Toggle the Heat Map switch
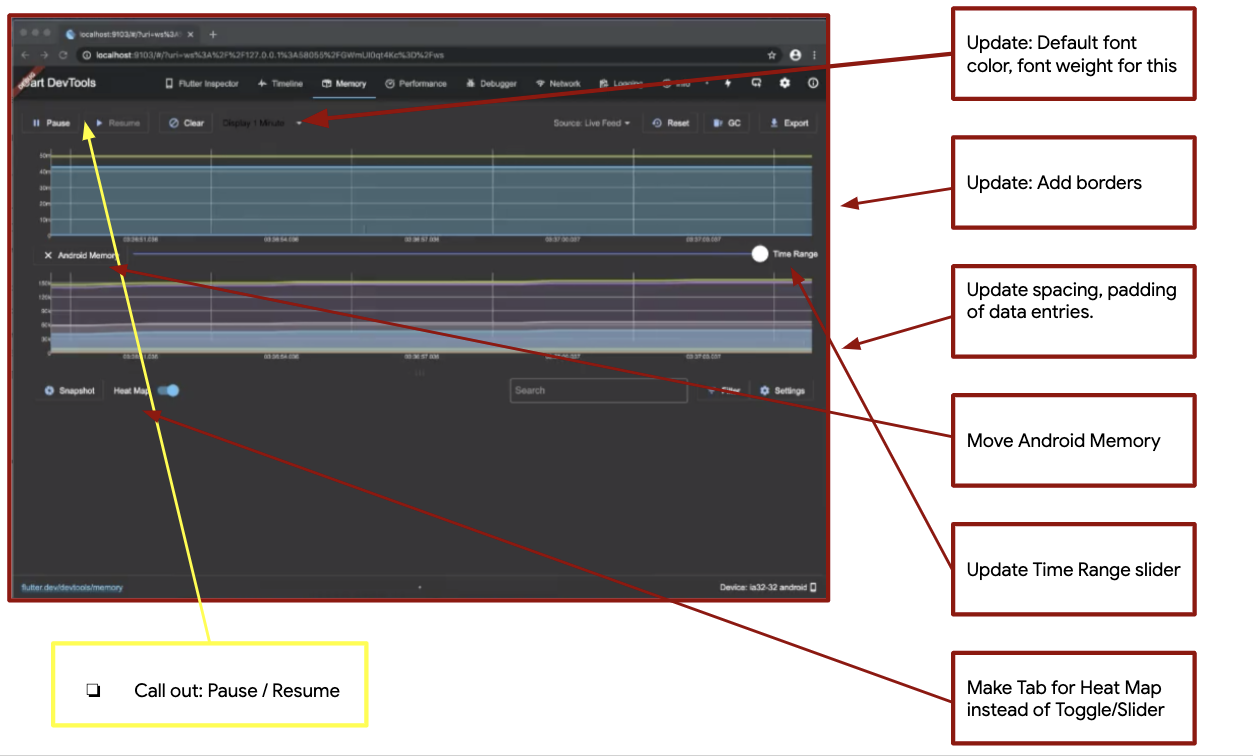The image size is (1253, 756). (166, 390)
